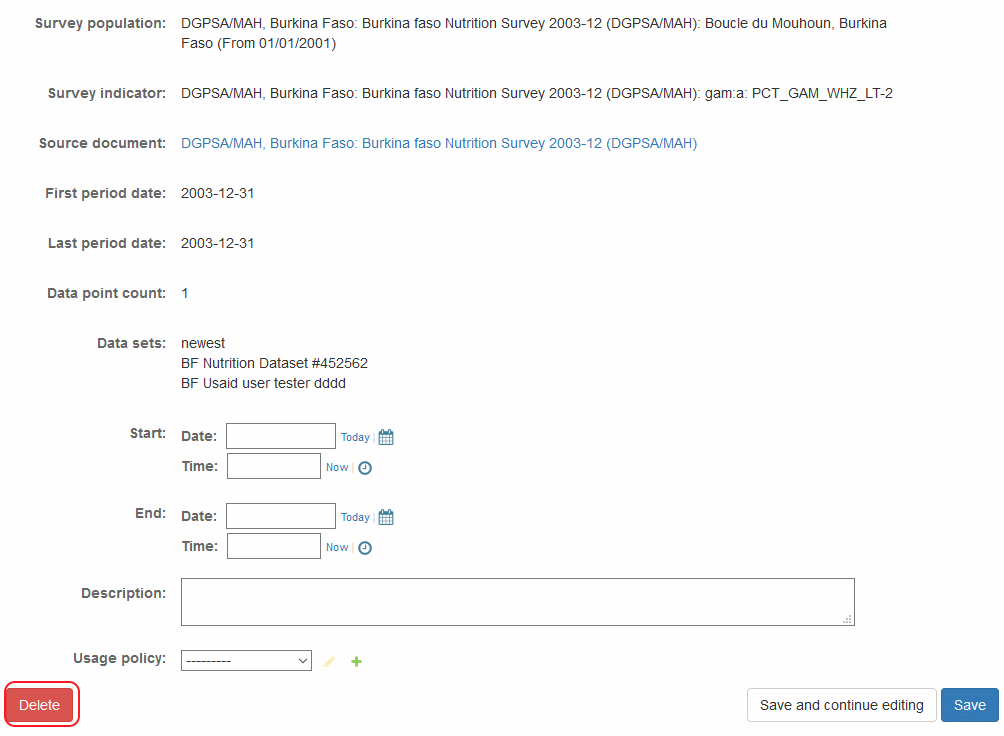The image size is (1004, 736).
Task: Focus the Start Date input field
Action: (281, 436)
